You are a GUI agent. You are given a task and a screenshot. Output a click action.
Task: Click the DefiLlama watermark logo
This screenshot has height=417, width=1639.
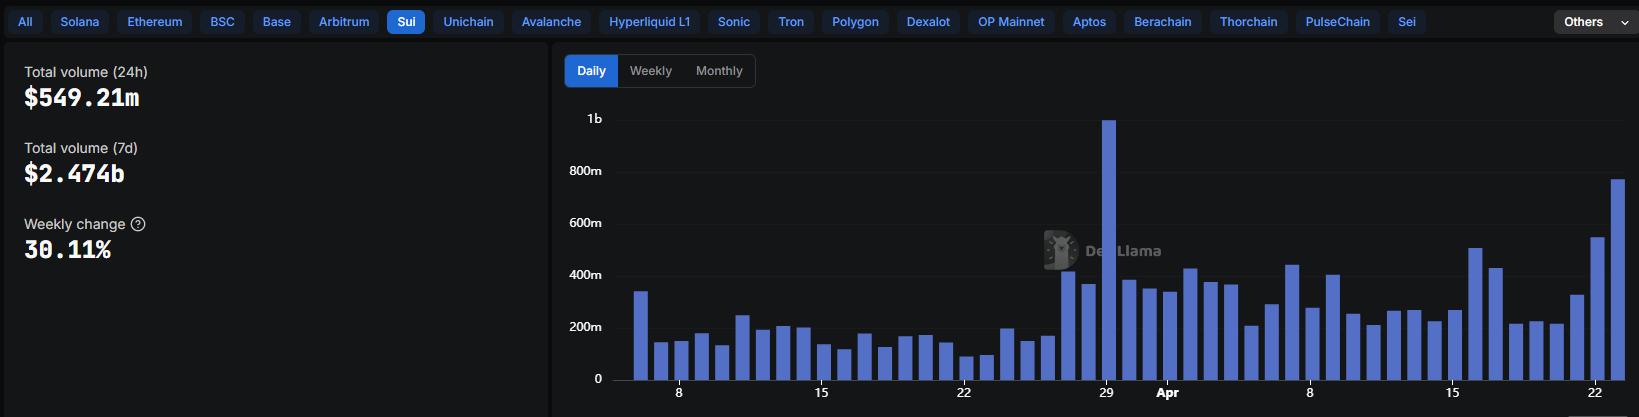coord(1060,250)
